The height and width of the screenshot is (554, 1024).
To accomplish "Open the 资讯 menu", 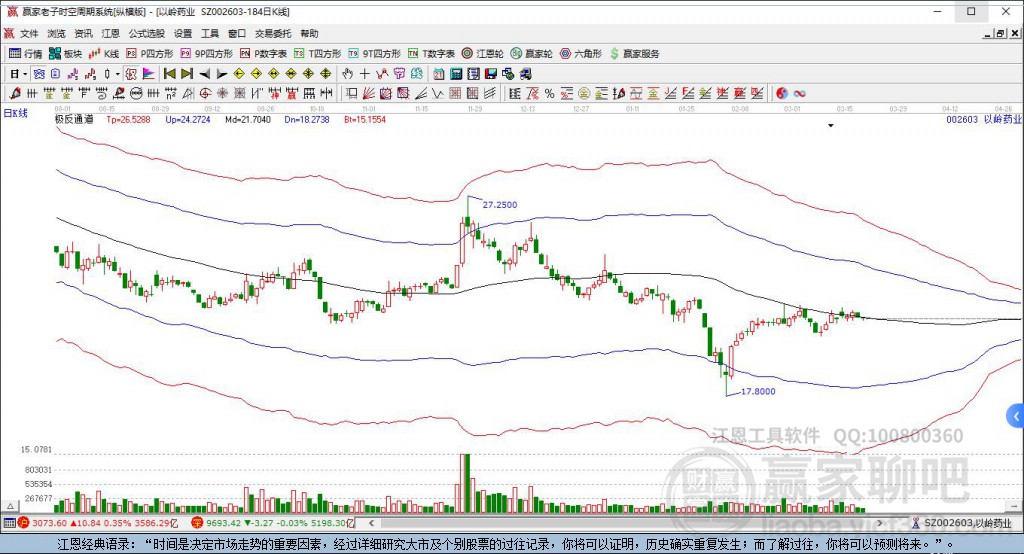I will [x=83, y=33].
